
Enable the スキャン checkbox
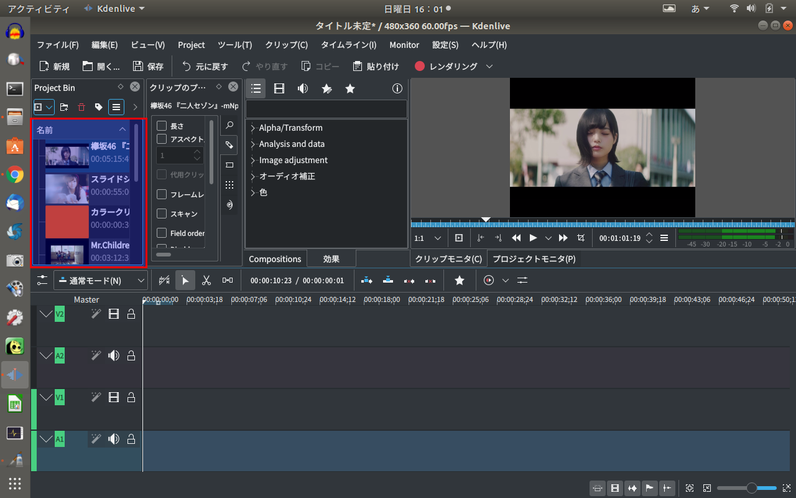(161, 214)
